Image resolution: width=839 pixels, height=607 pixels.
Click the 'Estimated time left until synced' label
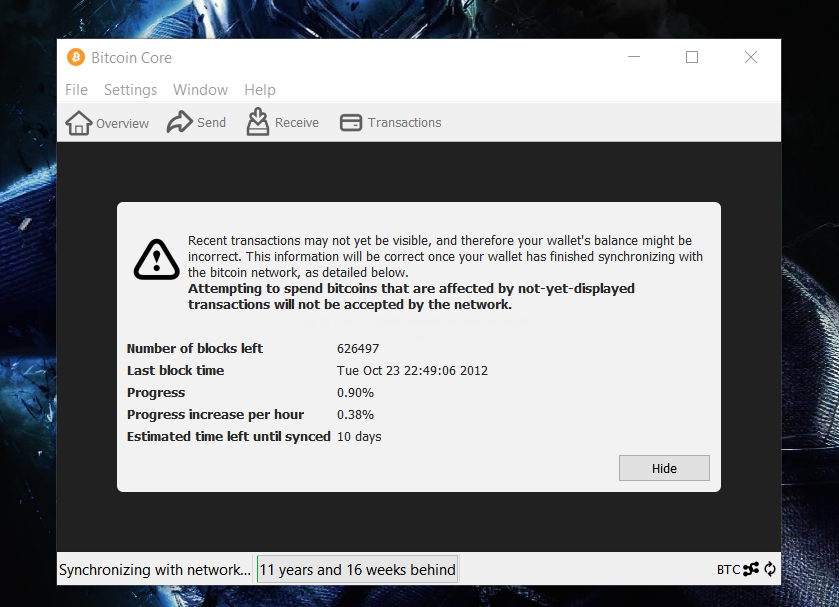point(228,437)
